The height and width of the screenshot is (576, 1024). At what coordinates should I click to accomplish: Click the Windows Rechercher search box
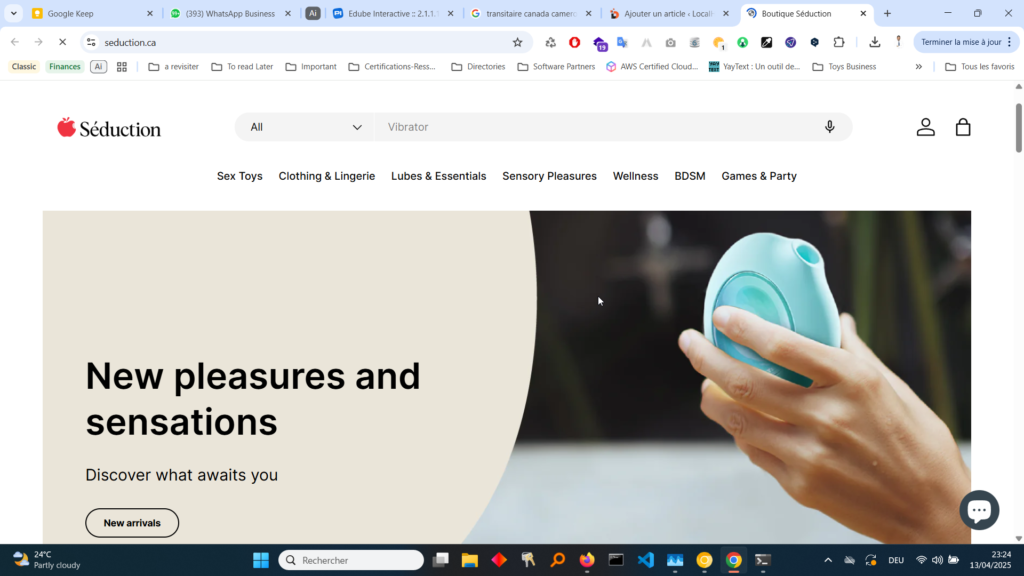click(351, 560)
